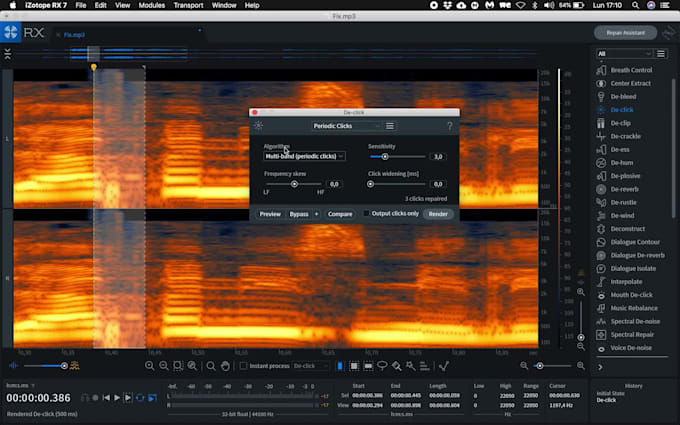680x425 pixels.
Task: Select De-click entry in History
Action: tap(606, 400)
